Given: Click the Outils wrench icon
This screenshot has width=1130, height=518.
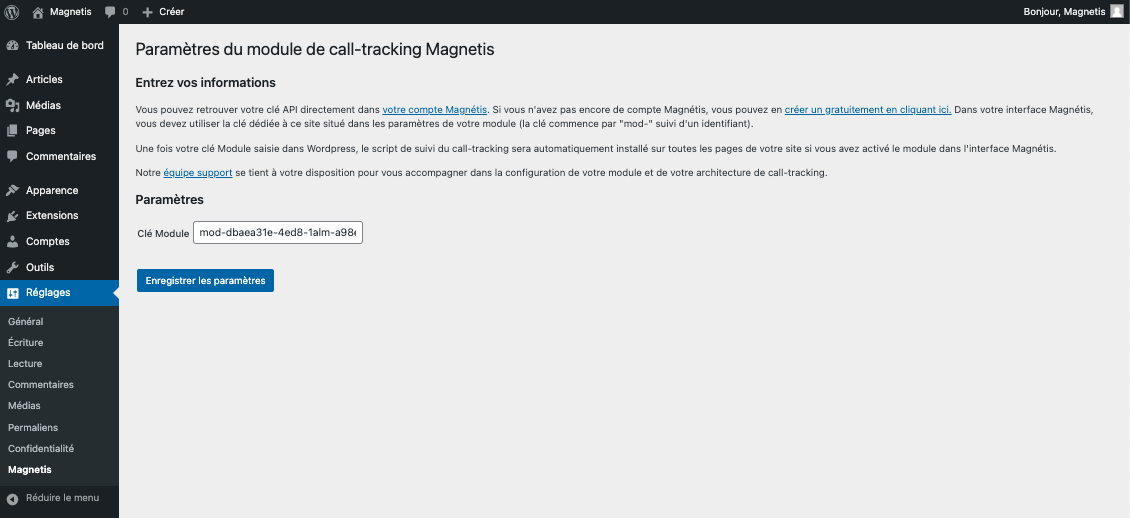Looking at the screenshot, I should [x=12, y=267].
